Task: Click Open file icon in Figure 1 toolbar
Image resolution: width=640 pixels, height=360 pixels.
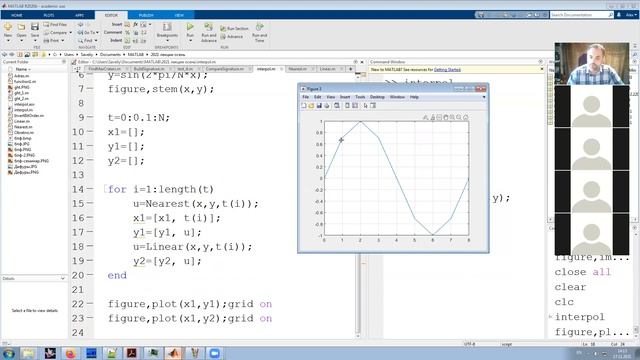Action: 311,106
